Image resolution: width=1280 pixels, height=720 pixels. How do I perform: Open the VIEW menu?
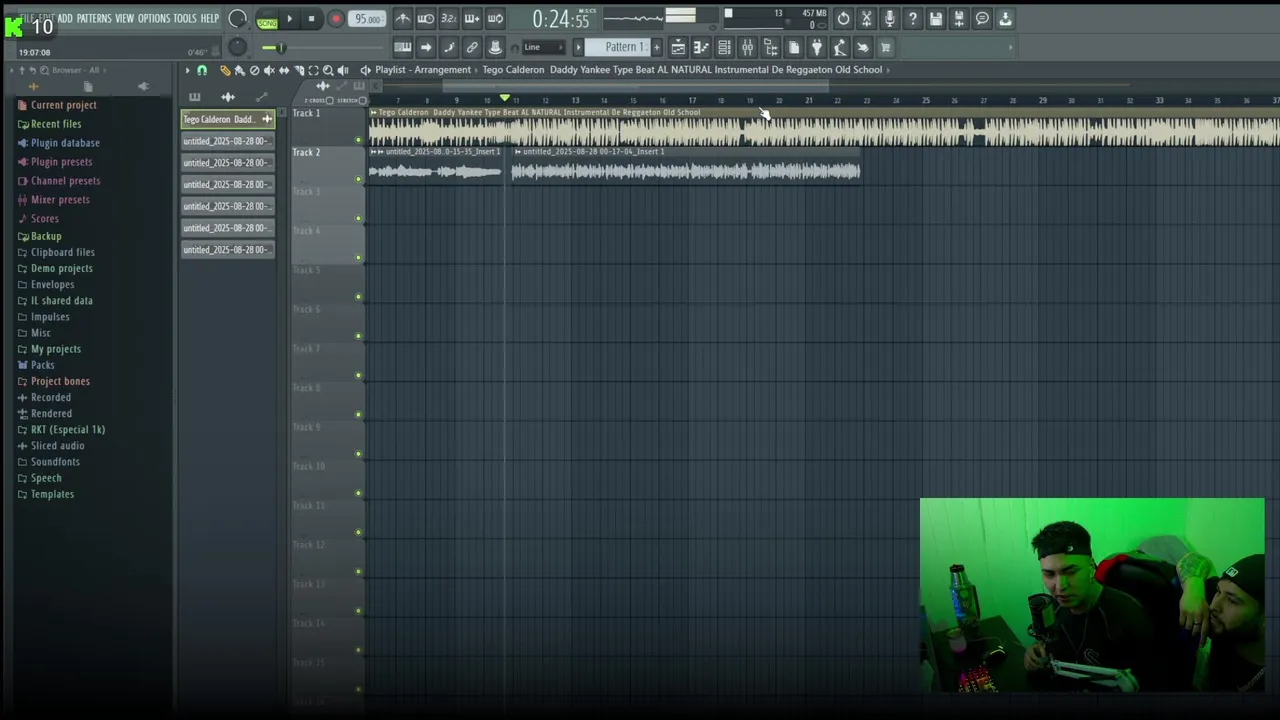pos(124,18)
